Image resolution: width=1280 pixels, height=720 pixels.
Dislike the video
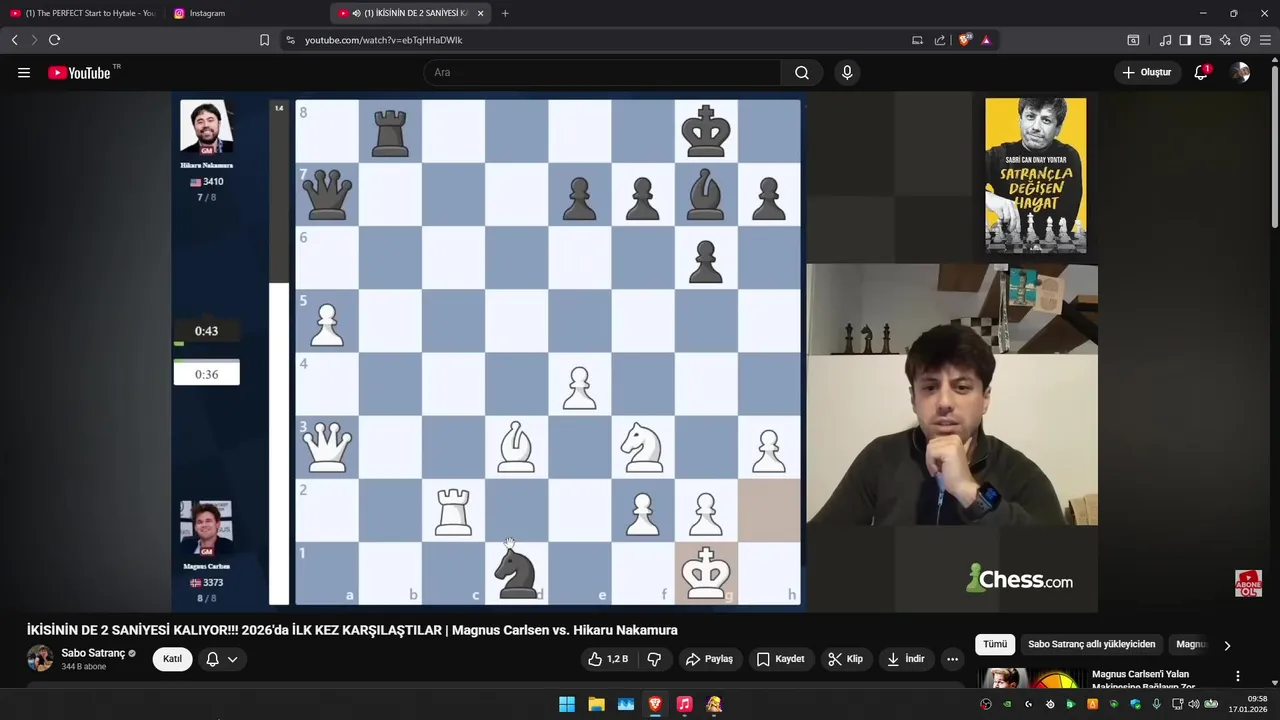[x=654, y=659]
